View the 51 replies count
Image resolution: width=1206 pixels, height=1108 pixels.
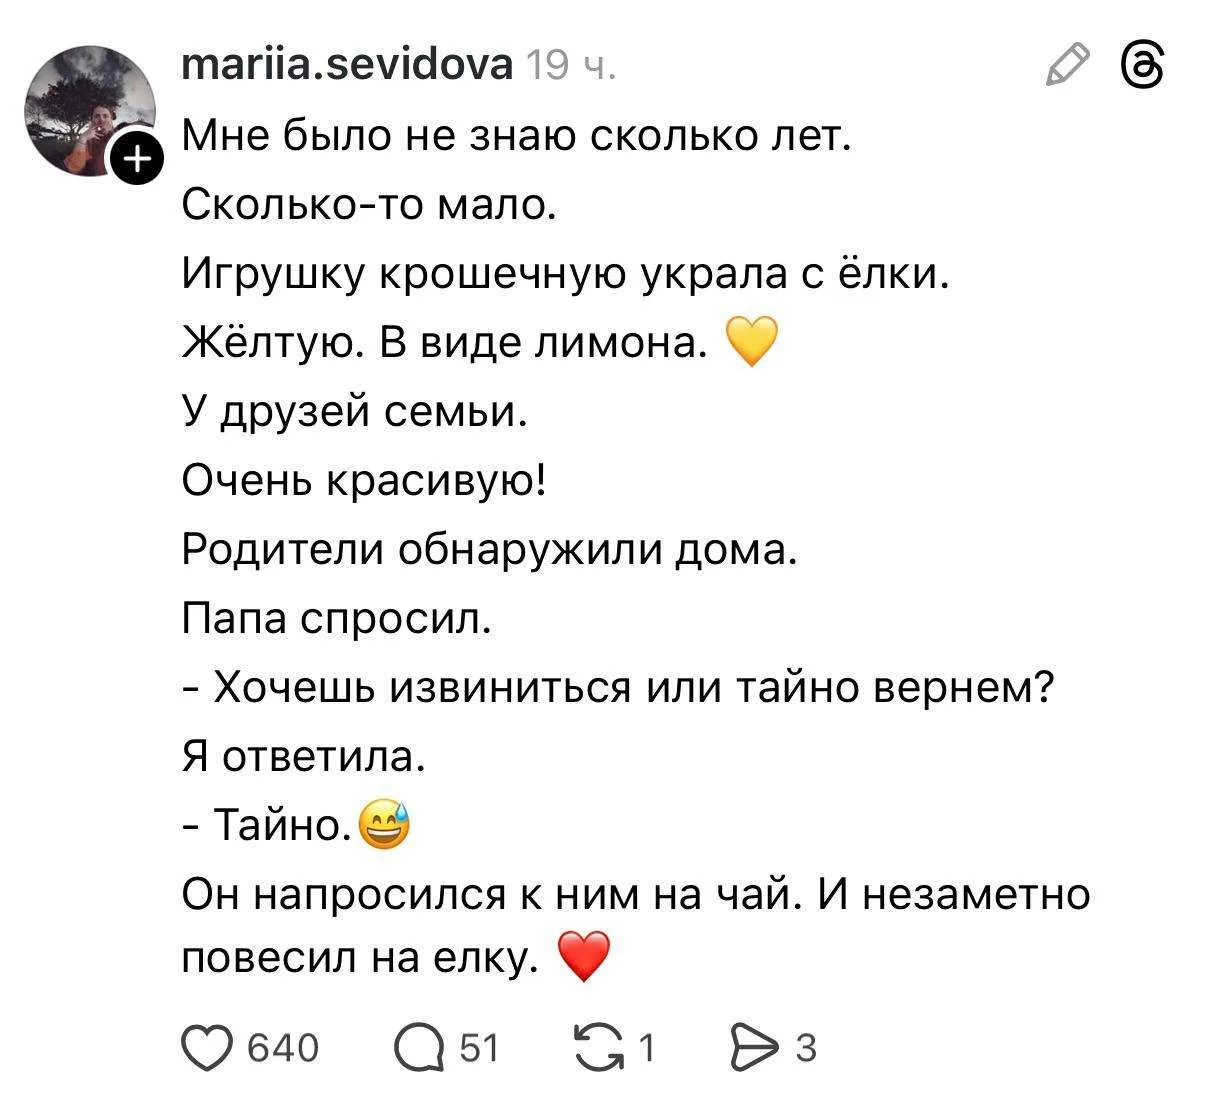(478, 1048)
